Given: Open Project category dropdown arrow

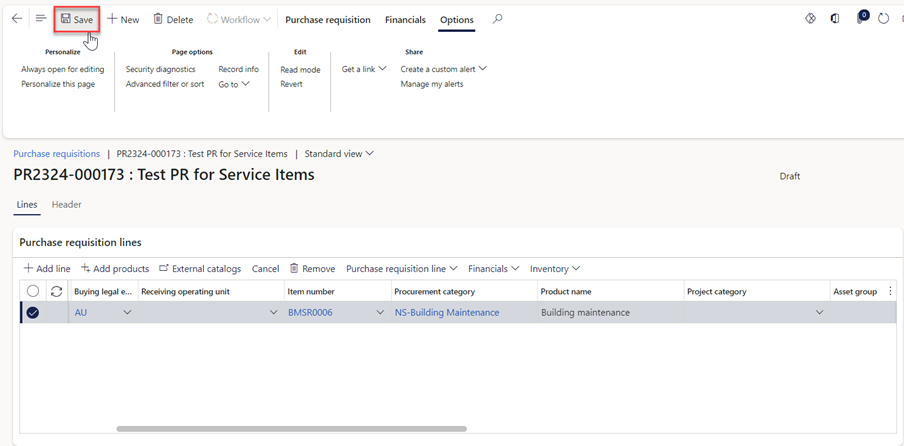Looking at the screenshot, I should [x=819, y=312].
